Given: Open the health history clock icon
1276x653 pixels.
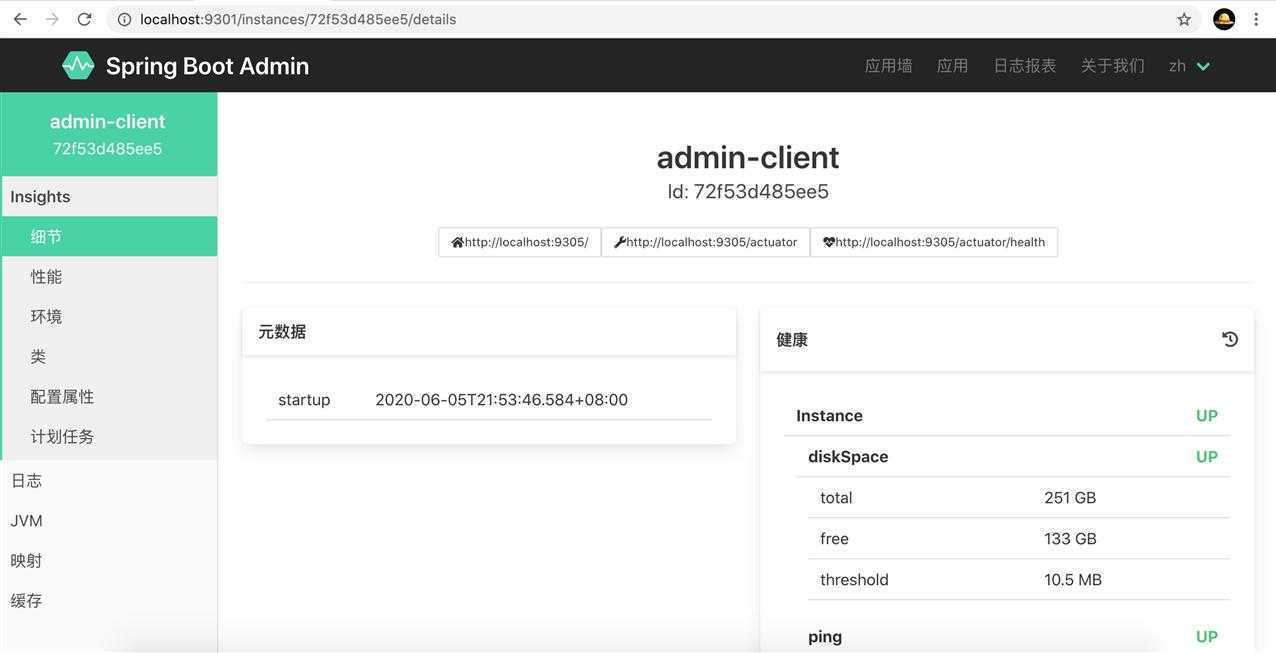Looking at the screenshot, I should (1230, 339).
